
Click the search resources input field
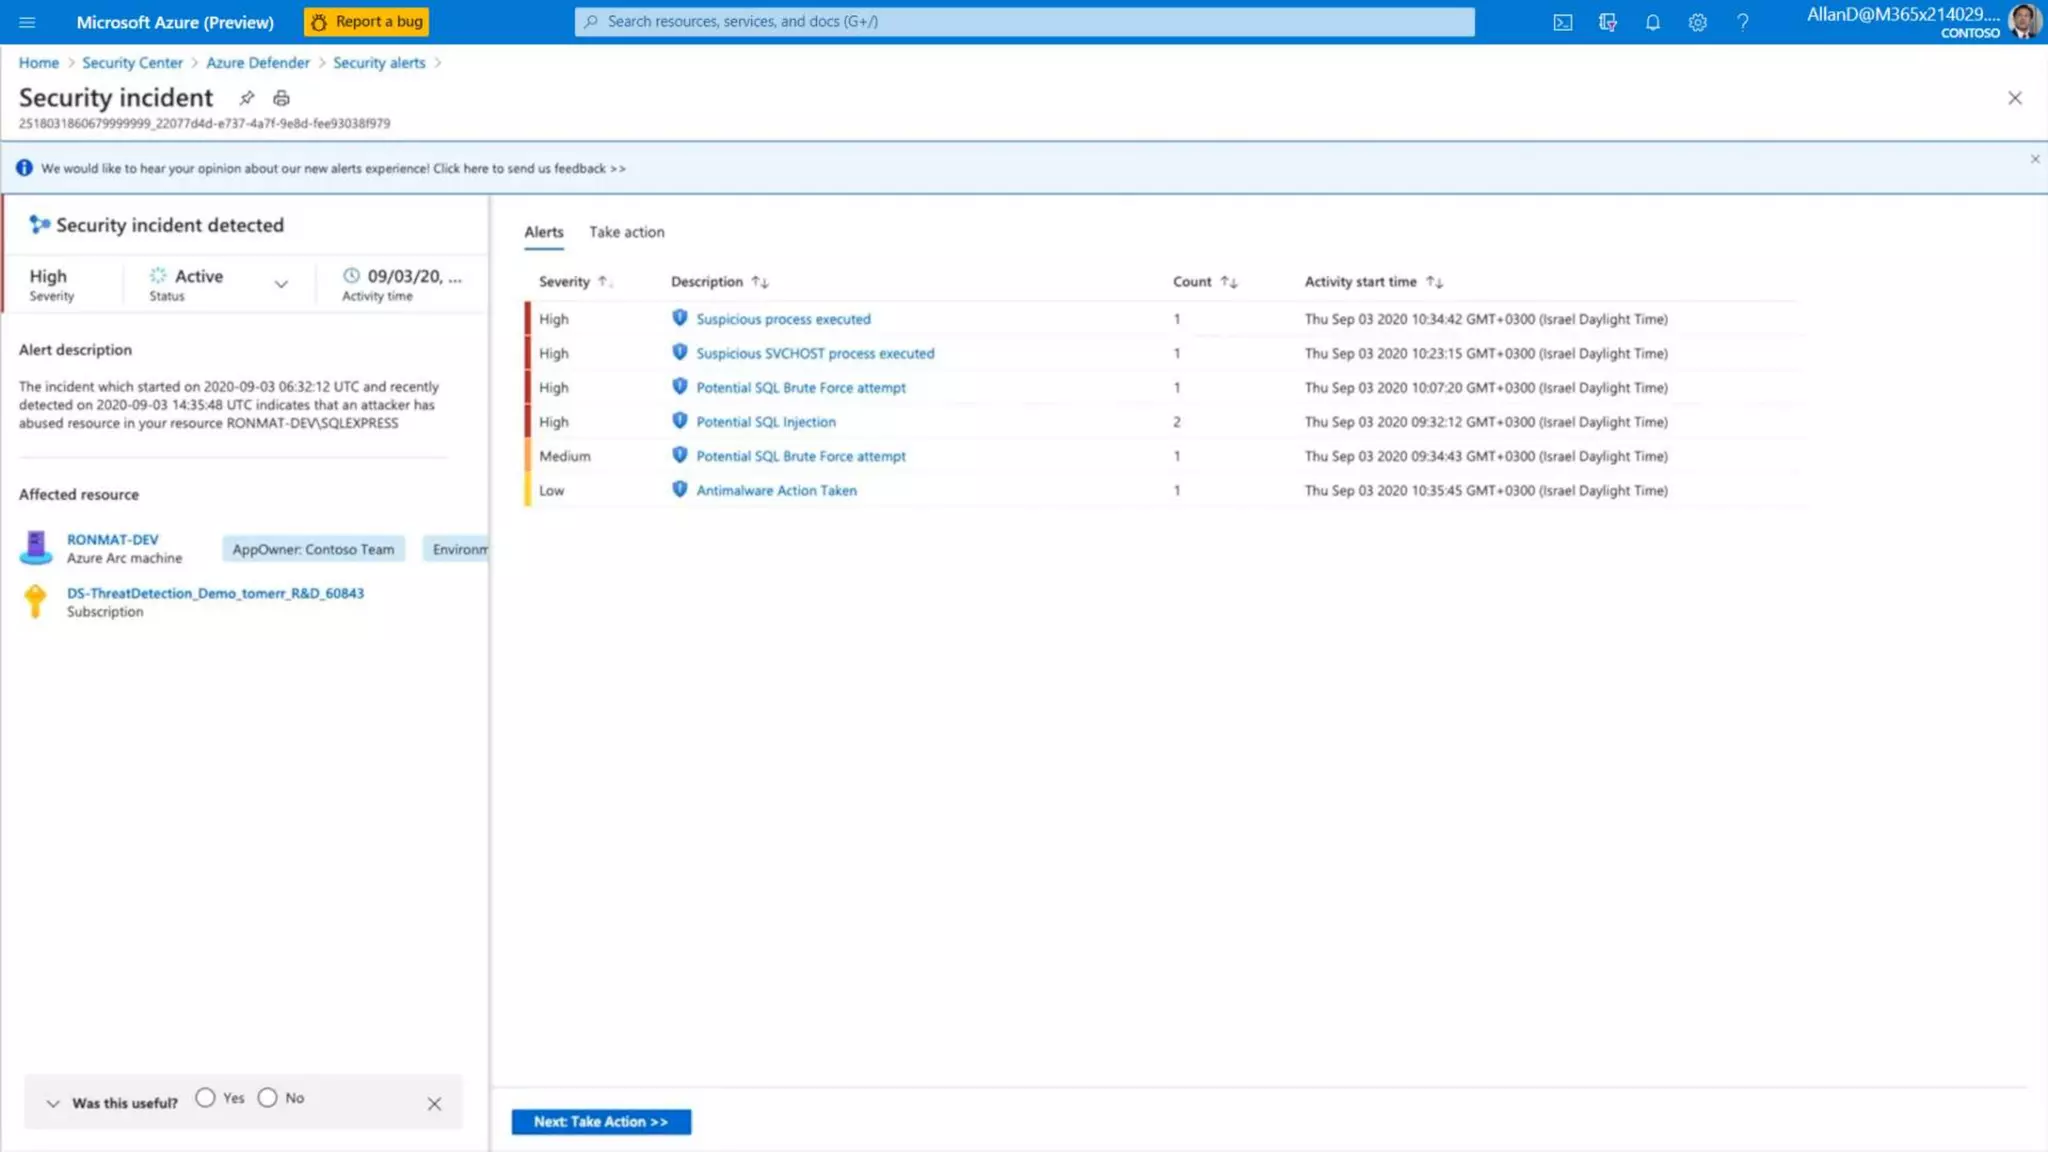pos(1024,22)
